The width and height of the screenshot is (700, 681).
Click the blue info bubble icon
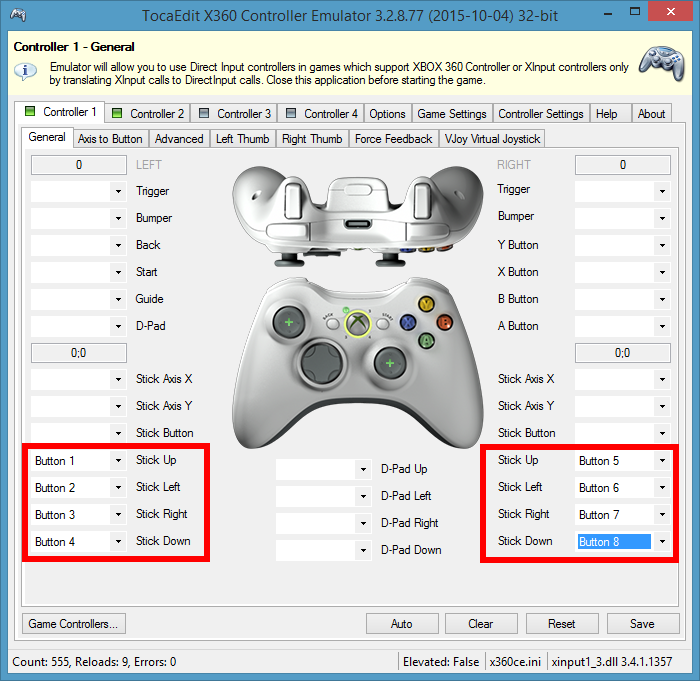click(x=25, y=71)
